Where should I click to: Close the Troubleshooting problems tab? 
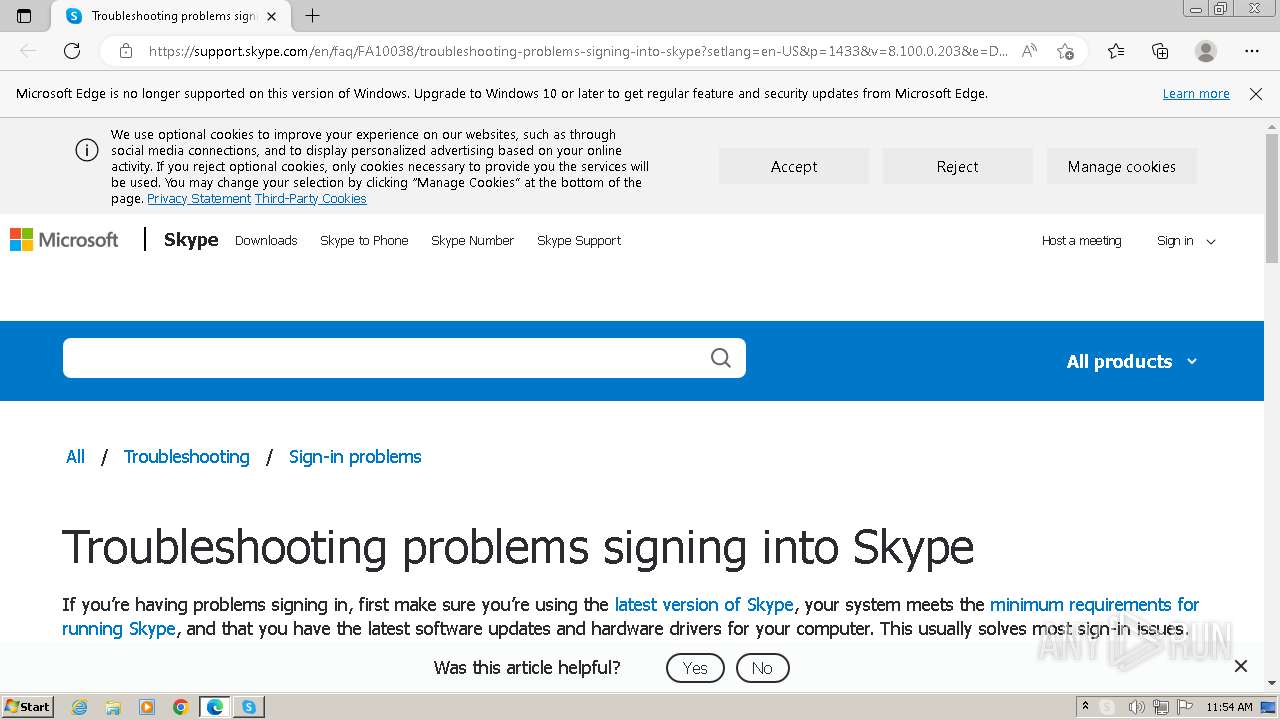(271, 16)
